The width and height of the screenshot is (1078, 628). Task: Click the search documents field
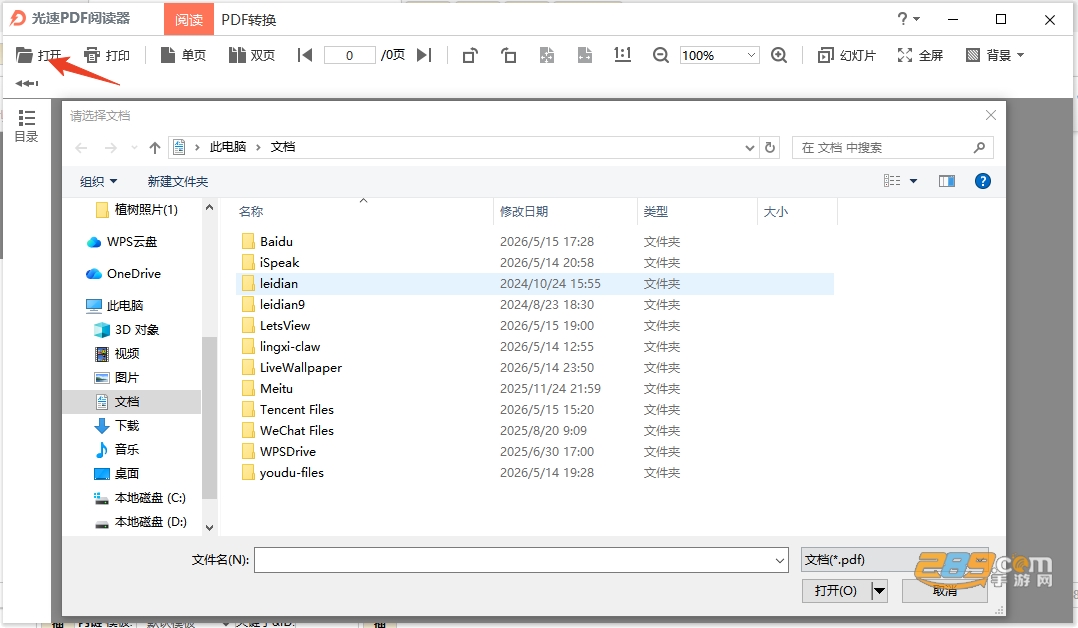pyautogui.click(x=892, y=147)
